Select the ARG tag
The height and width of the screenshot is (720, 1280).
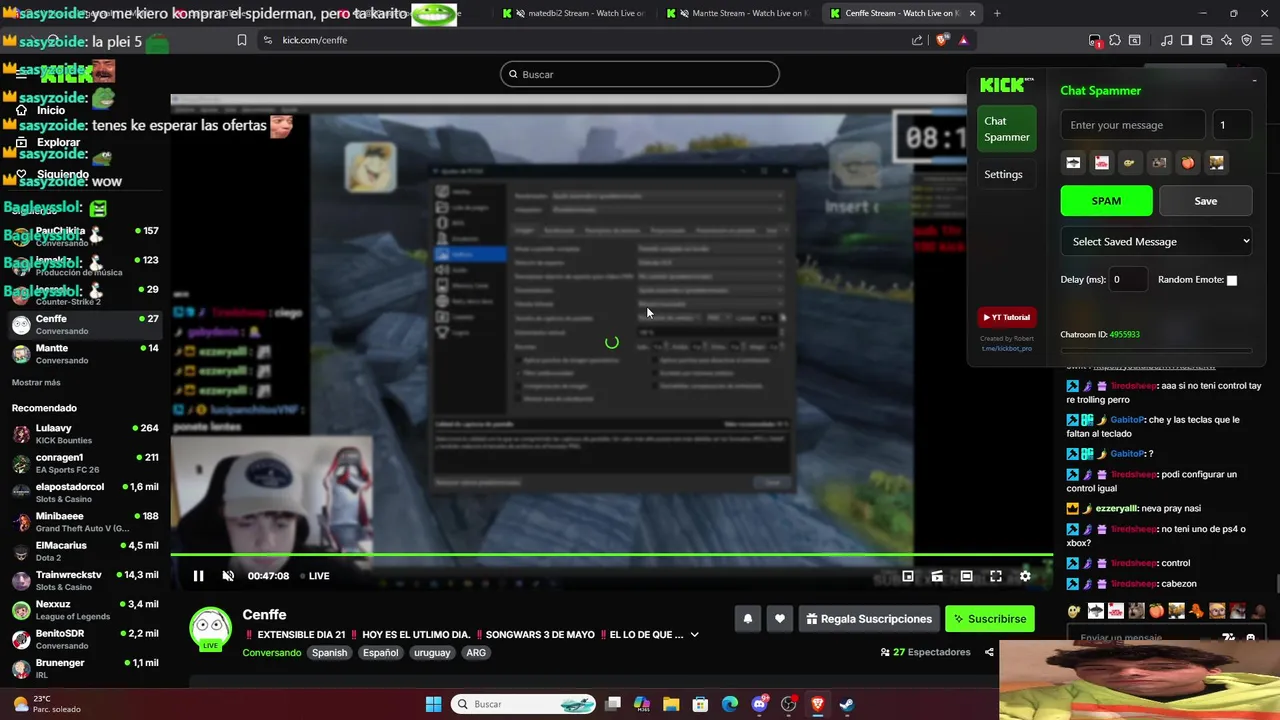(x=476, y=653)
